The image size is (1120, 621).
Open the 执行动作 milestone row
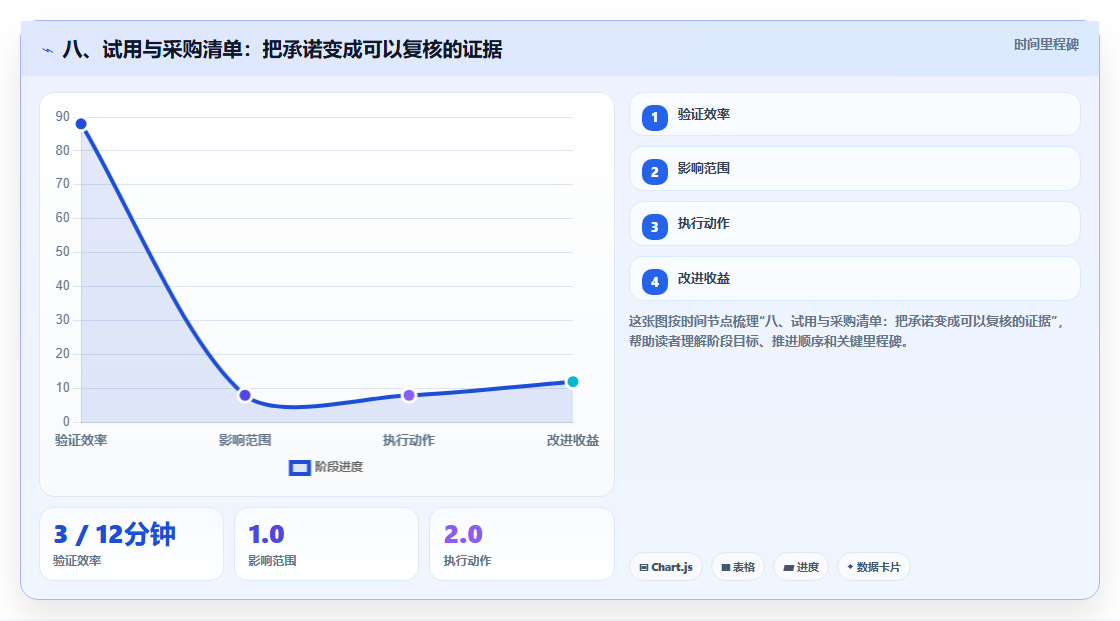(x=854, y=224)
